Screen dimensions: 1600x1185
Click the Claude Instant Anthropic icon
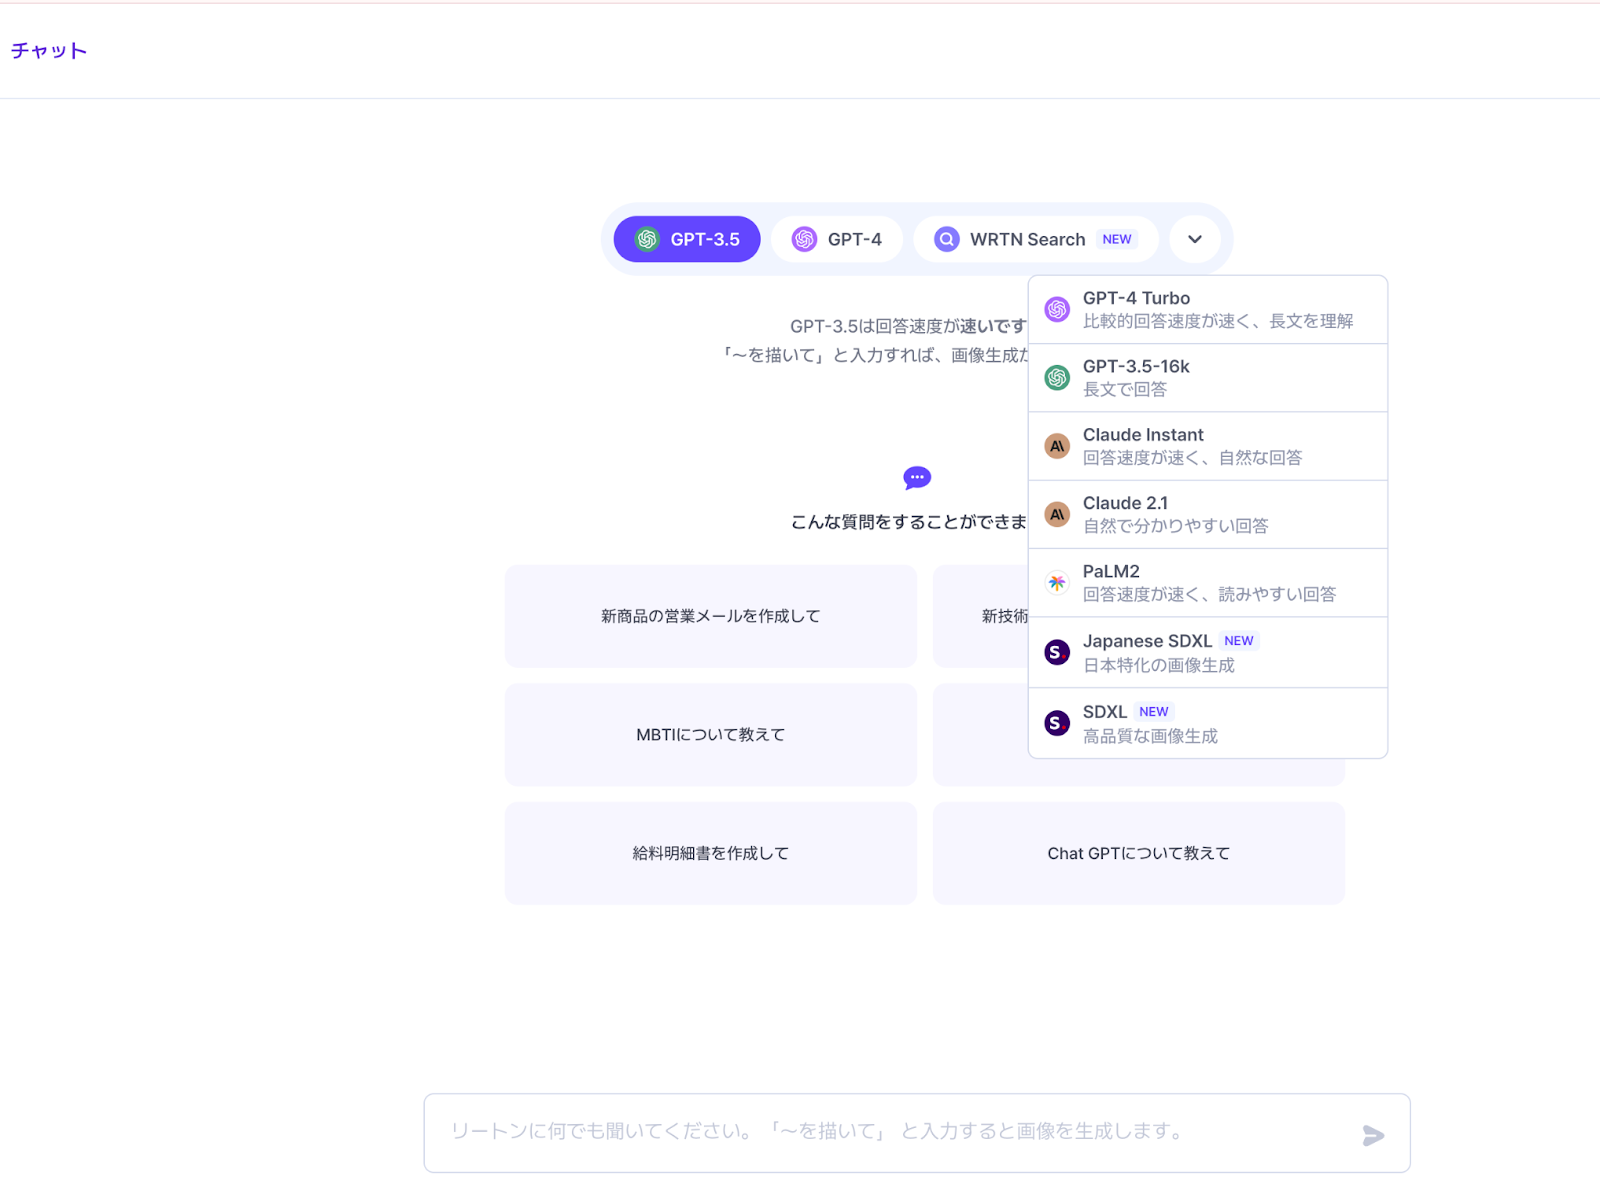click(x=1057, y=446)
